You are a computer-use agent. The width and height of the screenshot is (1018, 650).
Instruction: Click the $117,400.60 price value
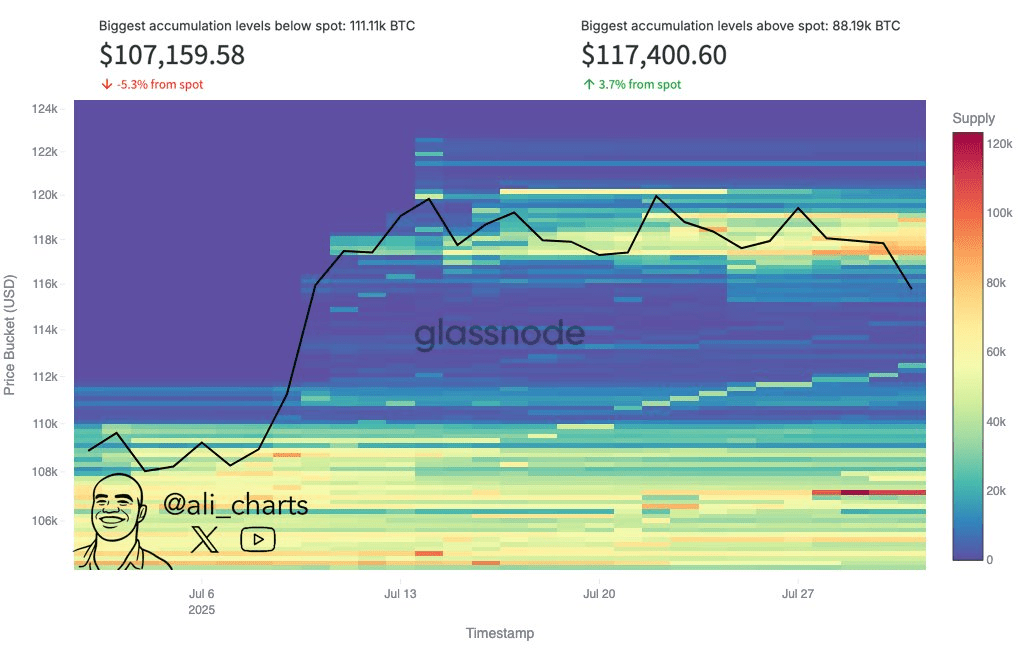tap(654, 55)
